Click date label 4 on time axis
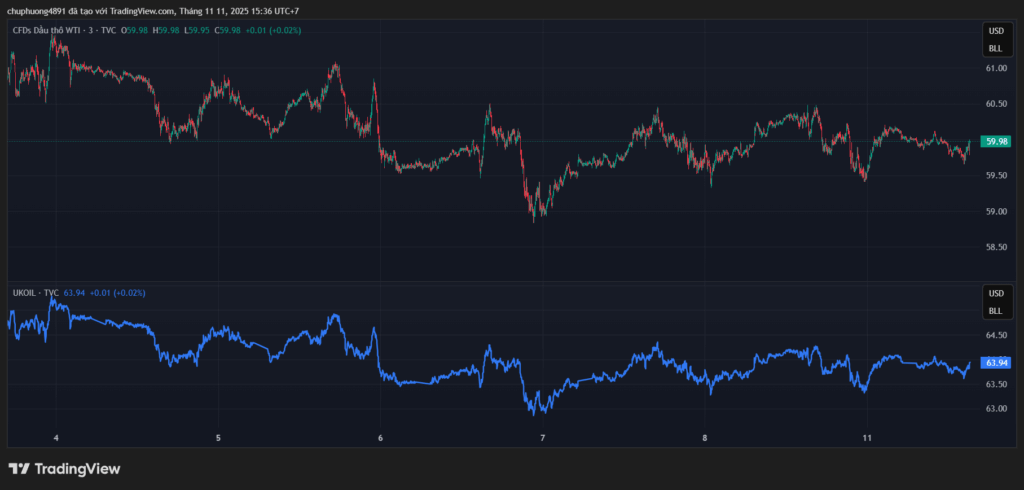1024x490 pixels. click(x=56, y=438)
